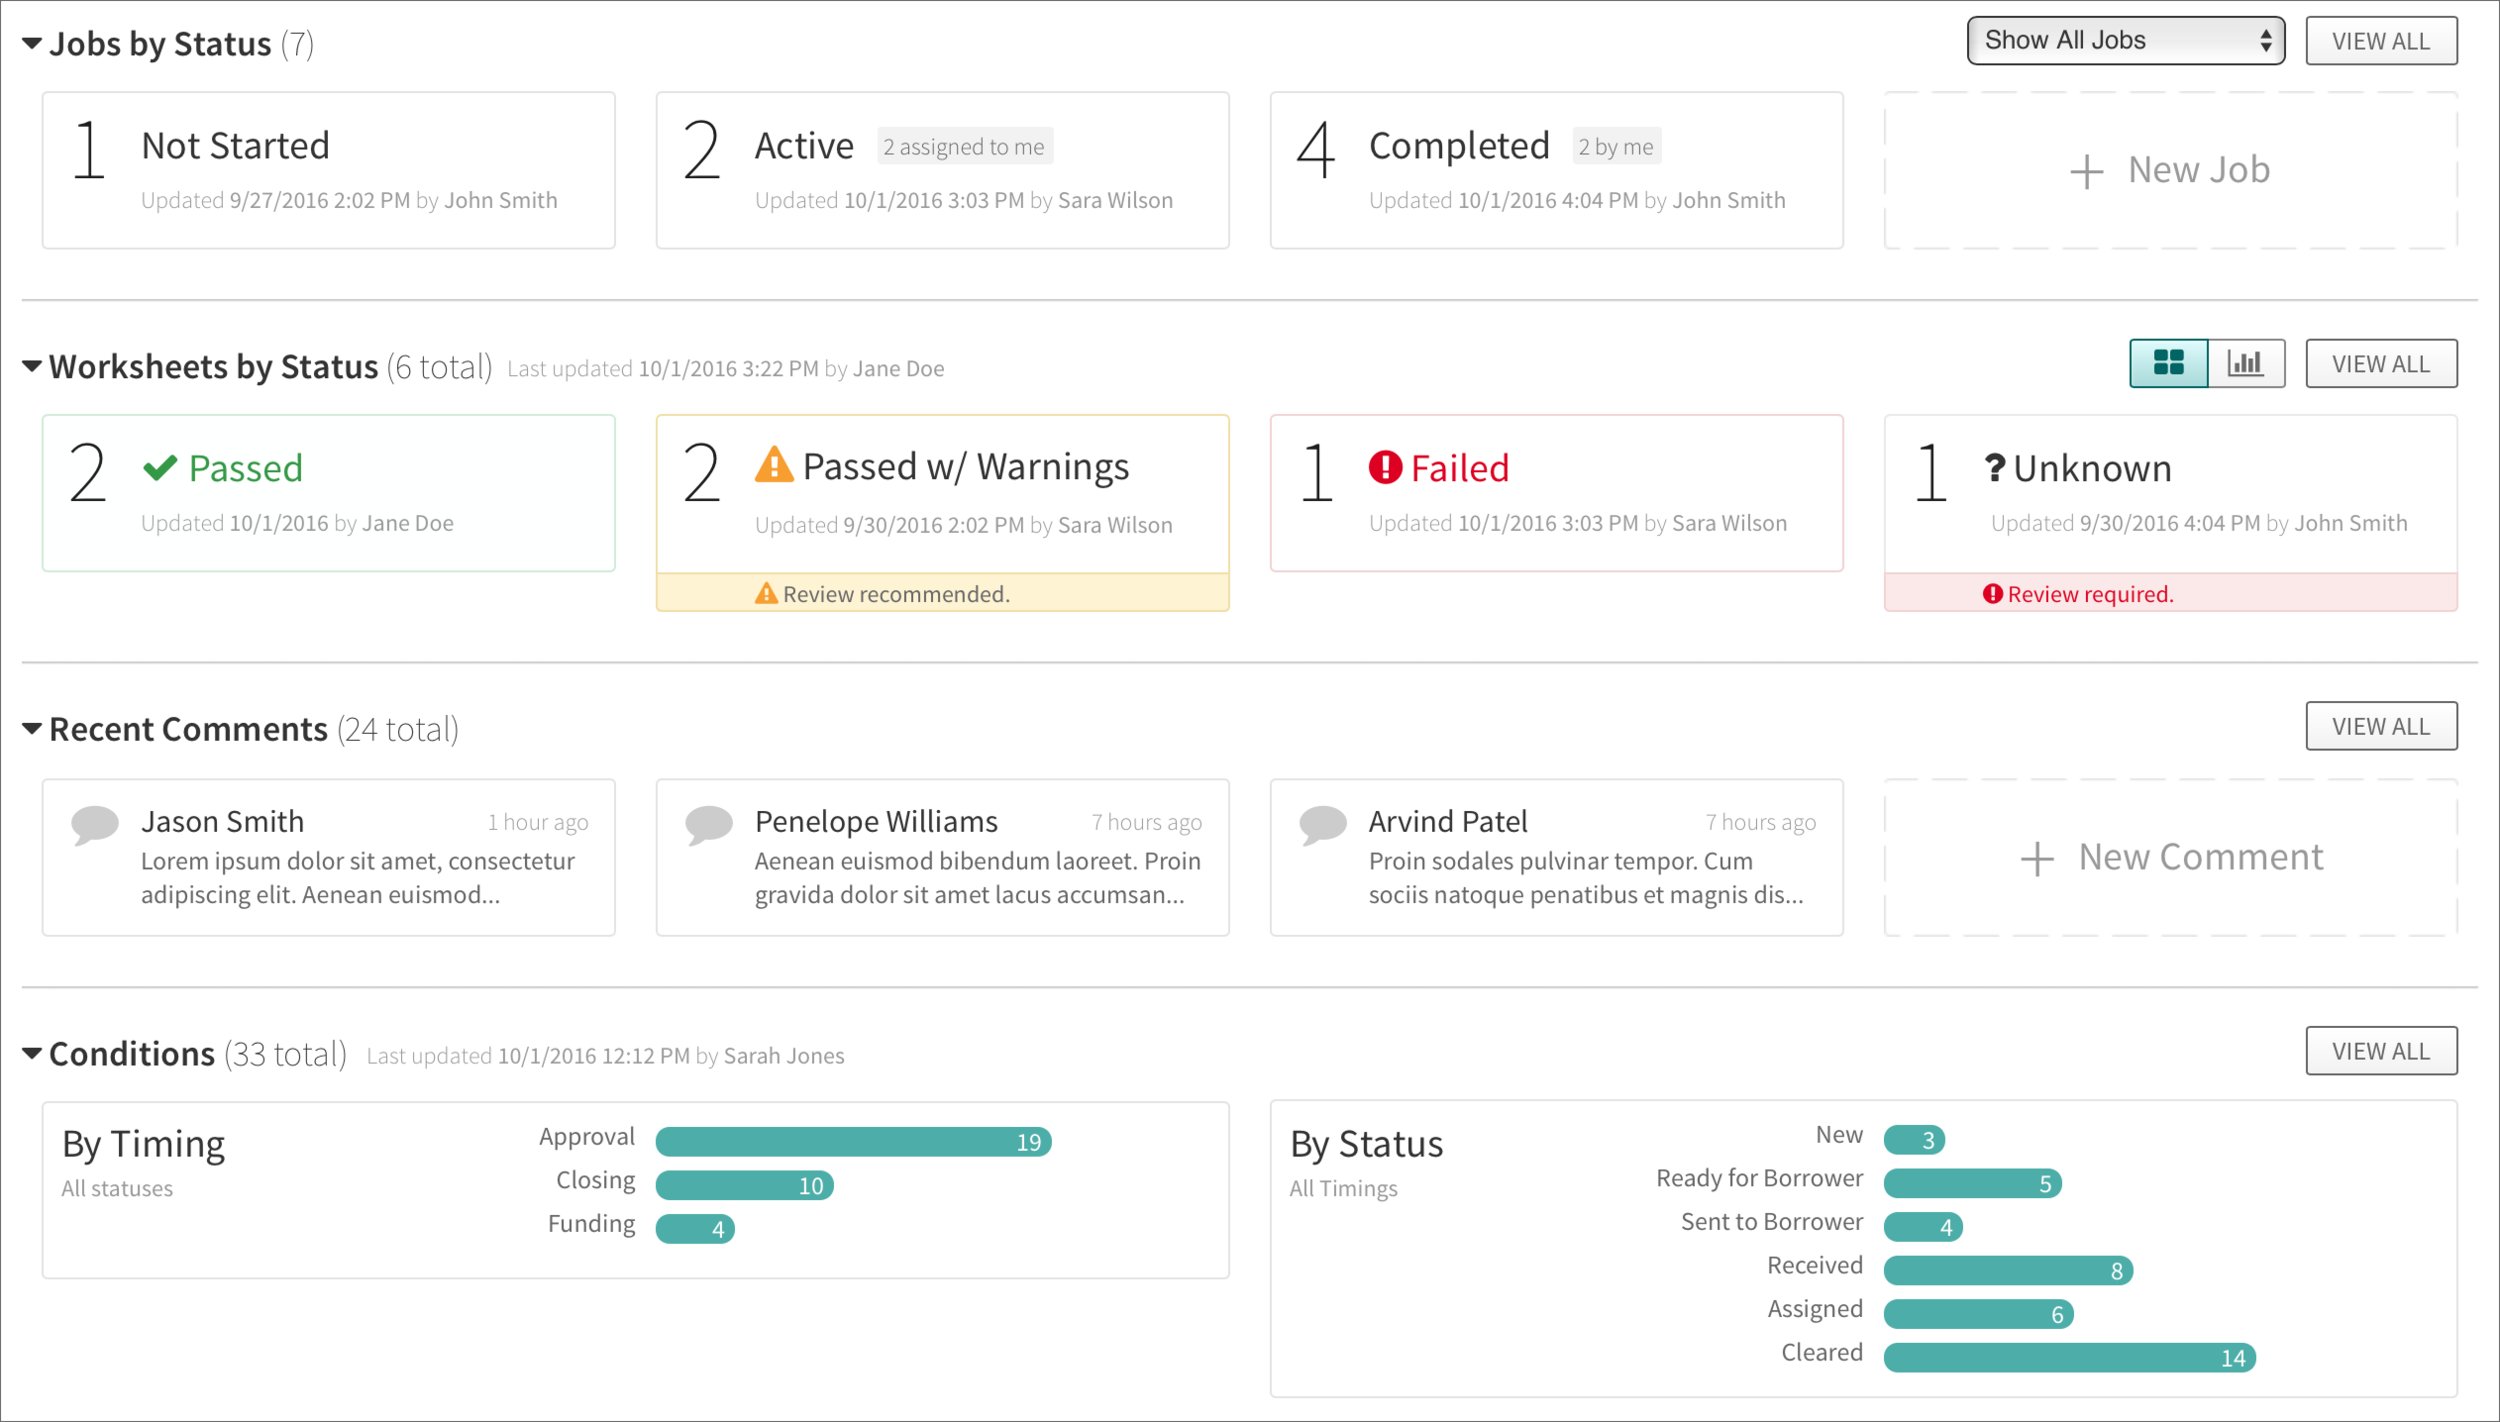This screenshot has height=1422, width=2500.
Task: Click the warning triangle on Passed w/ Warnings
Action: click(775, 465)
